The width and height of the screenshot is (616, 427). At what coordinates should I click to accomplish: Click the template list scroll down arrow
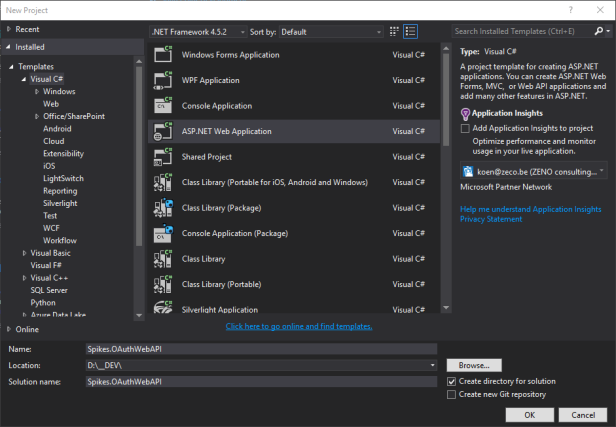tap(446, 308)
